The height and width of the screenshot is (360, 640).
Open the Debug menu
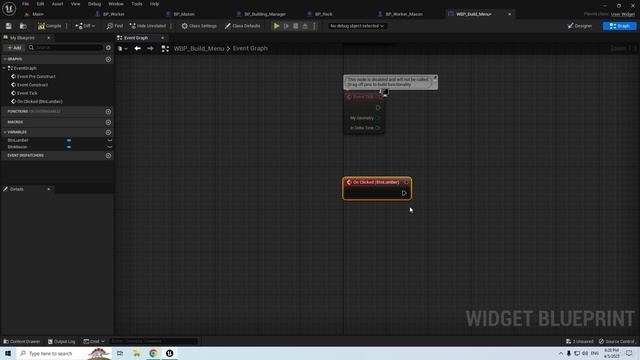tap(94, 4)
